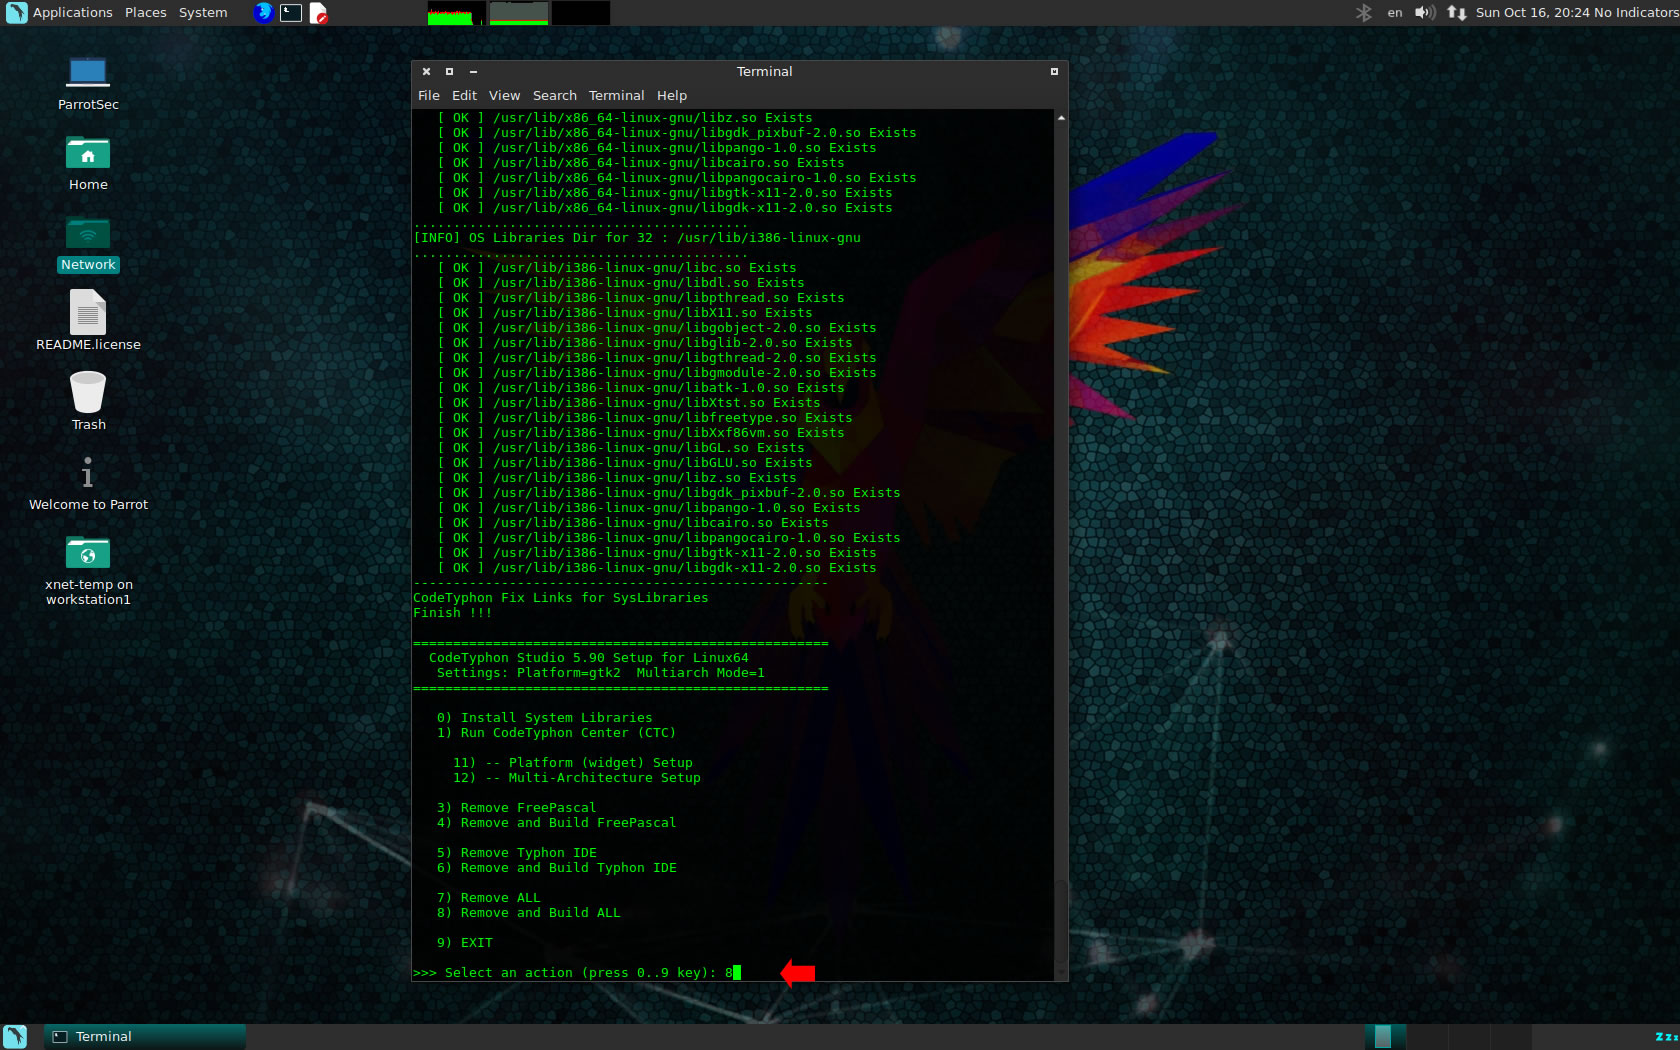Image resolution: width=1680 pixels, height=1050 pixels.
Task: Click '11) -- Platform (widget) Setup' text
Action: coord(572,762)
